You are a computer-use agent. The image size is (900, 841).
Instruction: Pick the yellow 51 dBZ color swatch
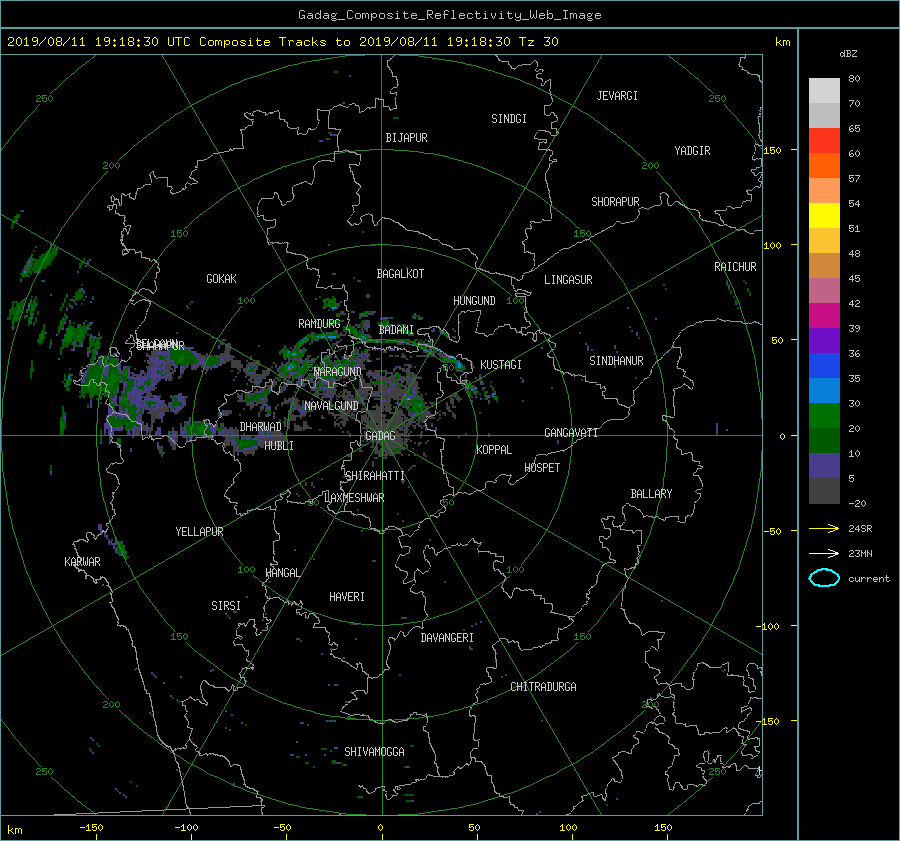pos(824,216)
